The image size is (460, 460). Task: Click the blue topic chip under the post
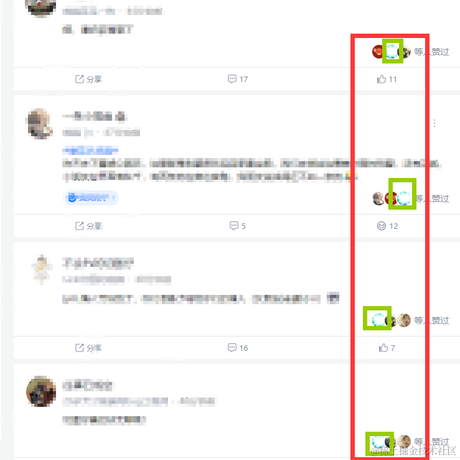[x=91, y=198]
